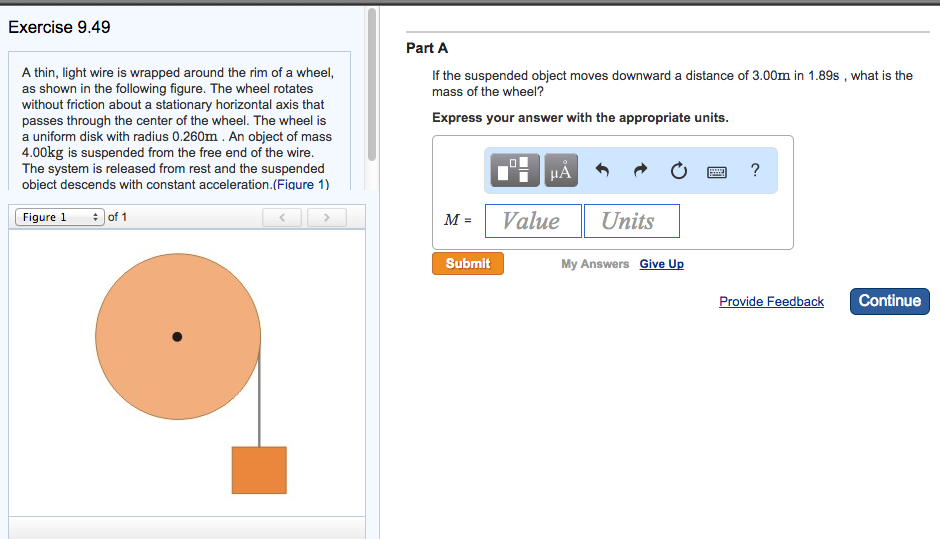Show keyboard shortcuts via the keyboard icon
940x539 pixels.
pos(717,171)
